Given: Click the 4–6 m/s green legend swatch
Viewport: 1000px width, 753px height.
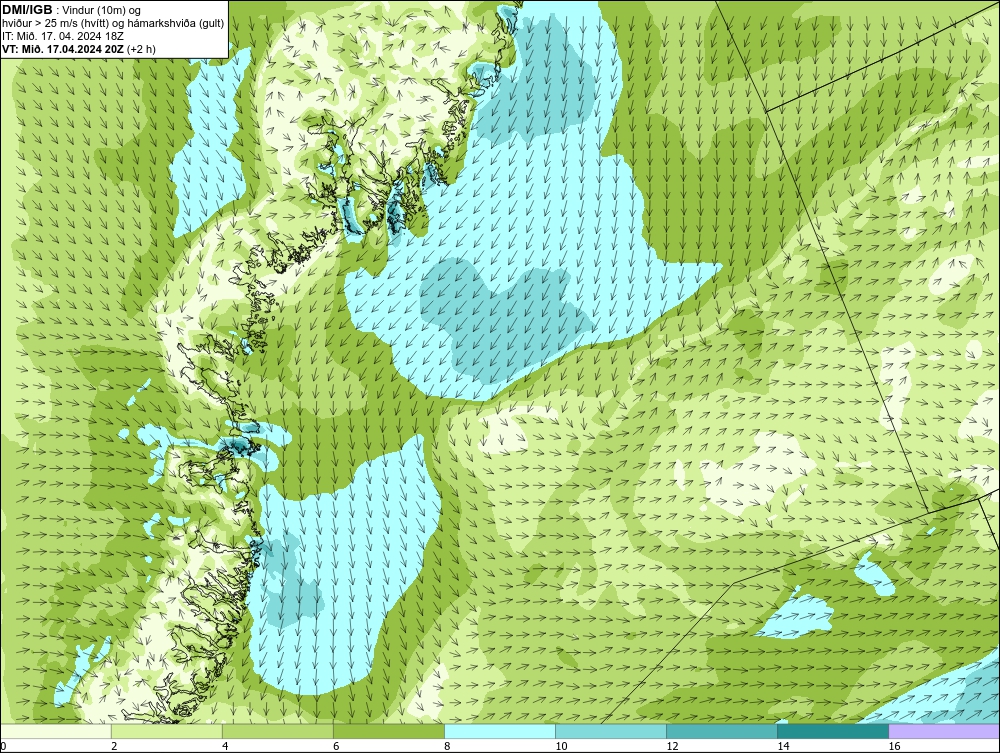Looking at the screenshot, I should coord(277,731).
